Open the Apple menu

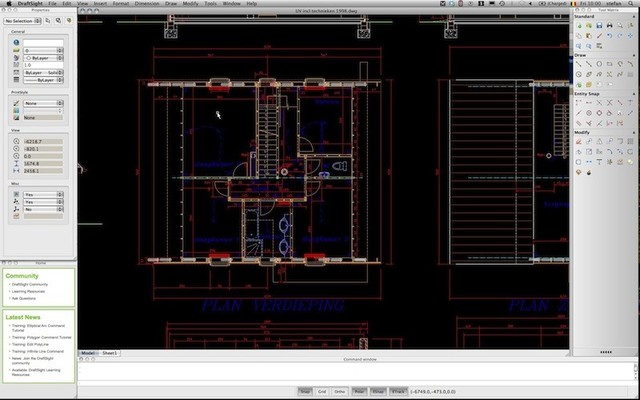click(x=9, y=3)
